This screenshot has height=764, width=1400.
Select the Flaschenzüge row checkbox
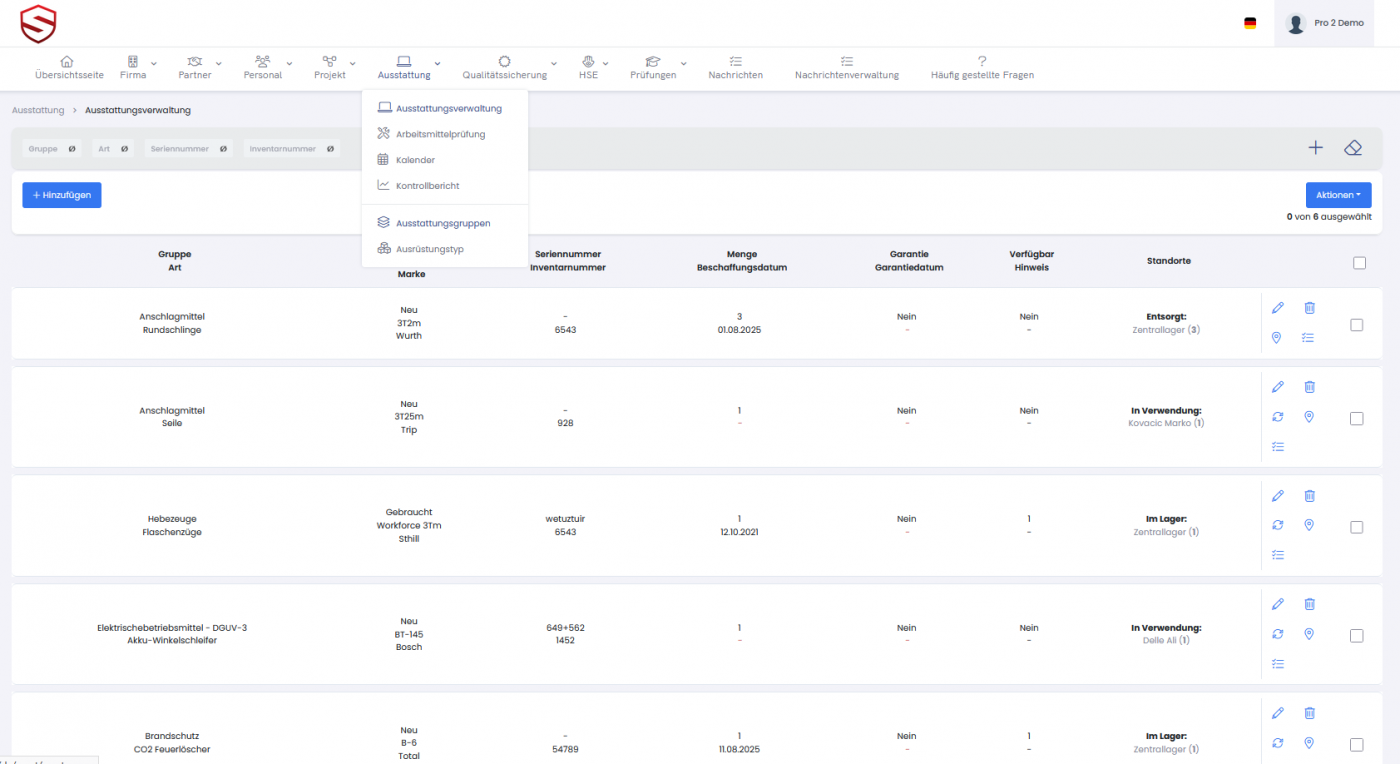point(1356,527)
